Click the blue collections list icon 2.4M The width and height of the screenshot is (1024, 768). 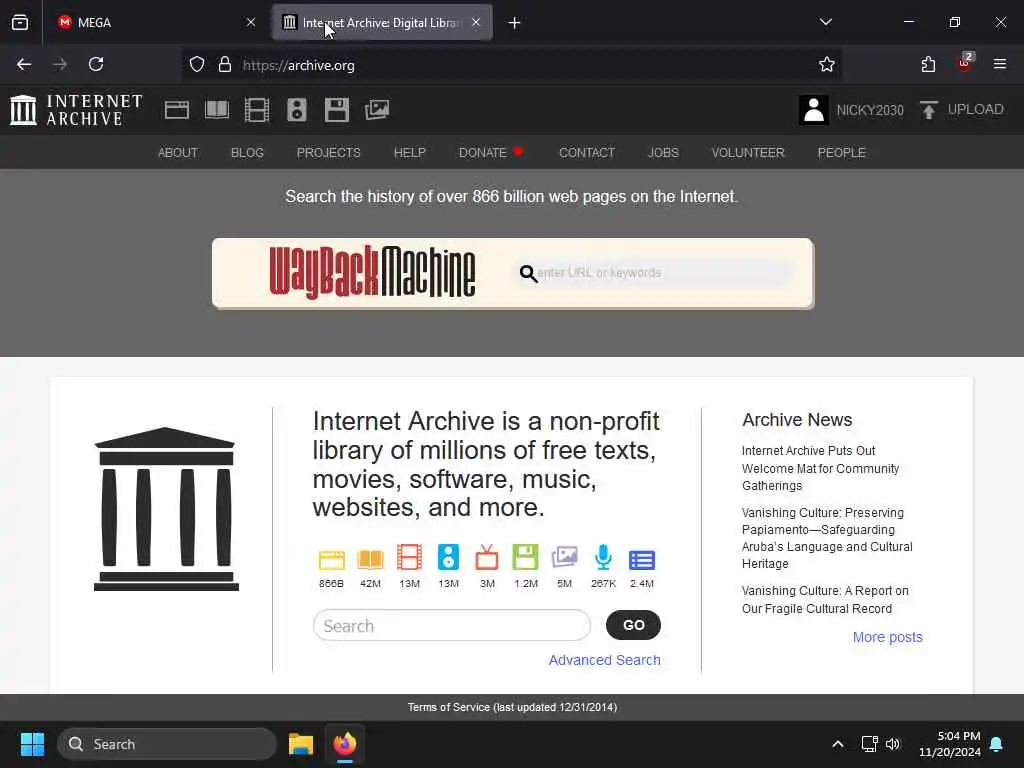[642, 560]
